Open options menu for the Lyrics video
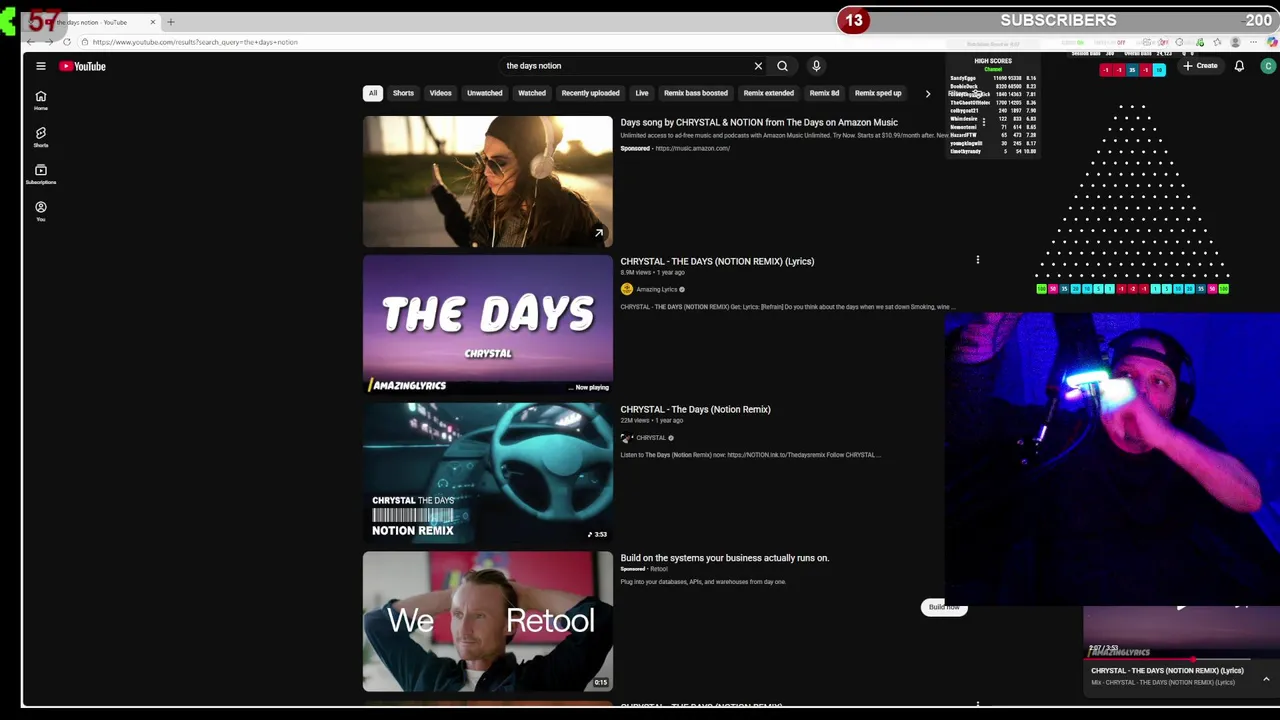This screenshot has width=1280, height=720. [x=978, y=260]
